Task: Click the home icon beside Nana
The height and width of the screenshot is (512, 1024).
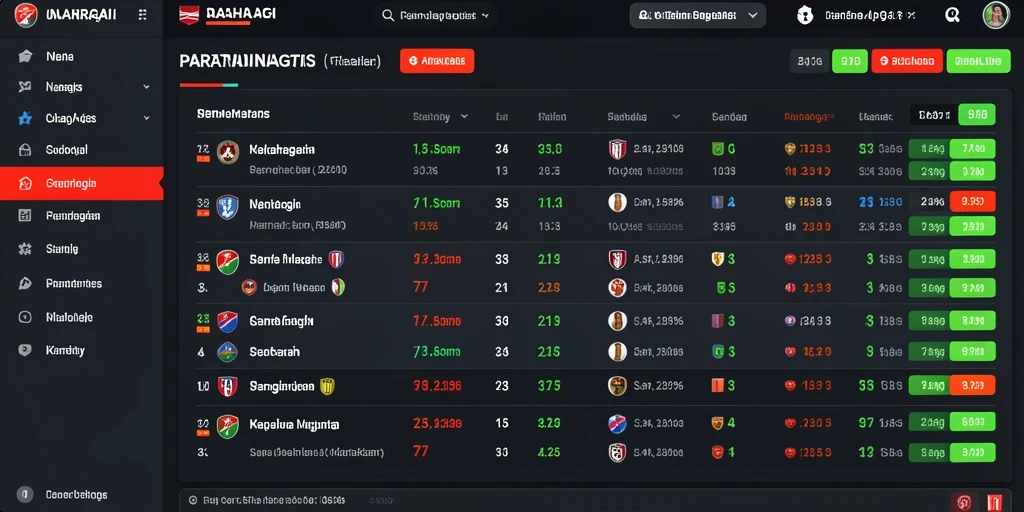Action: [25, 56]
